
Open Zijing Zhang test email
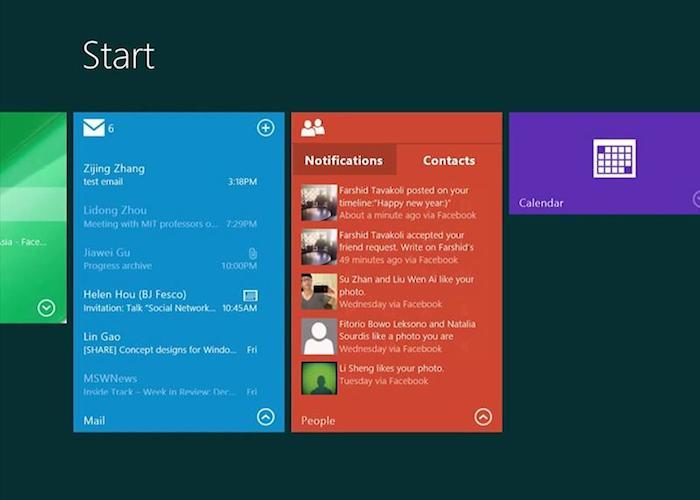(x=170, y=175)
